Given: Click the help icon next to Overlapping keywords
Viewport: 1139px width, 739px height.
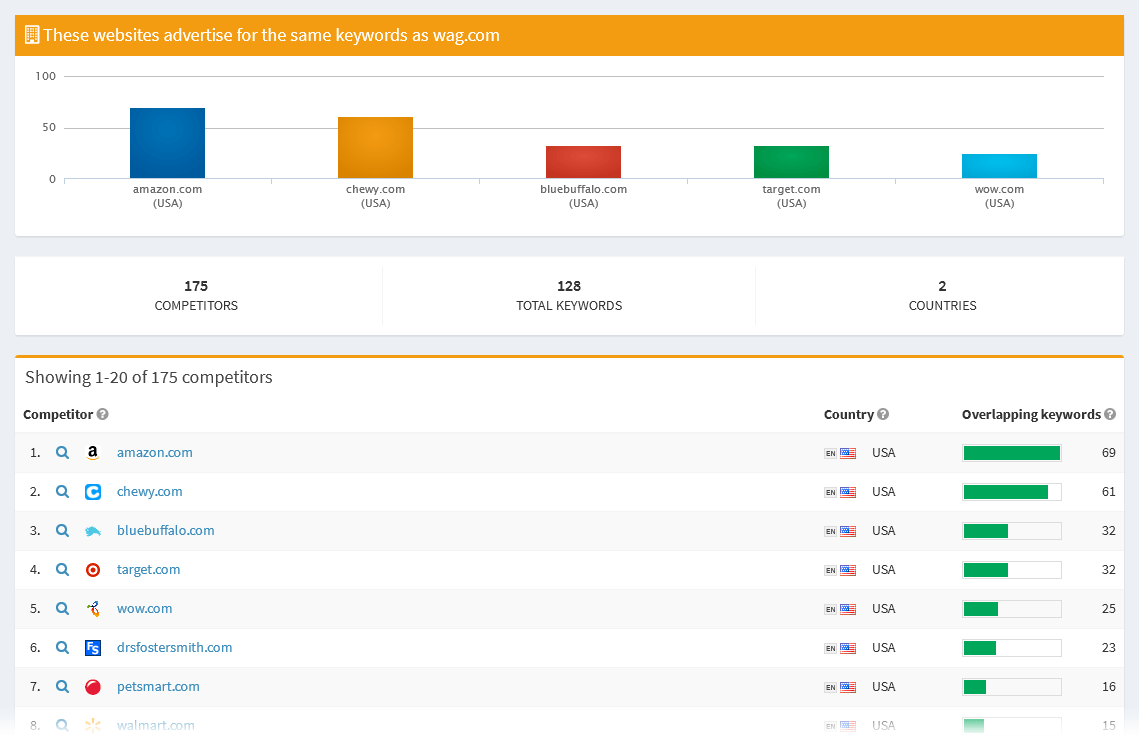Looking at the screenshot, I should point(1110,414).
